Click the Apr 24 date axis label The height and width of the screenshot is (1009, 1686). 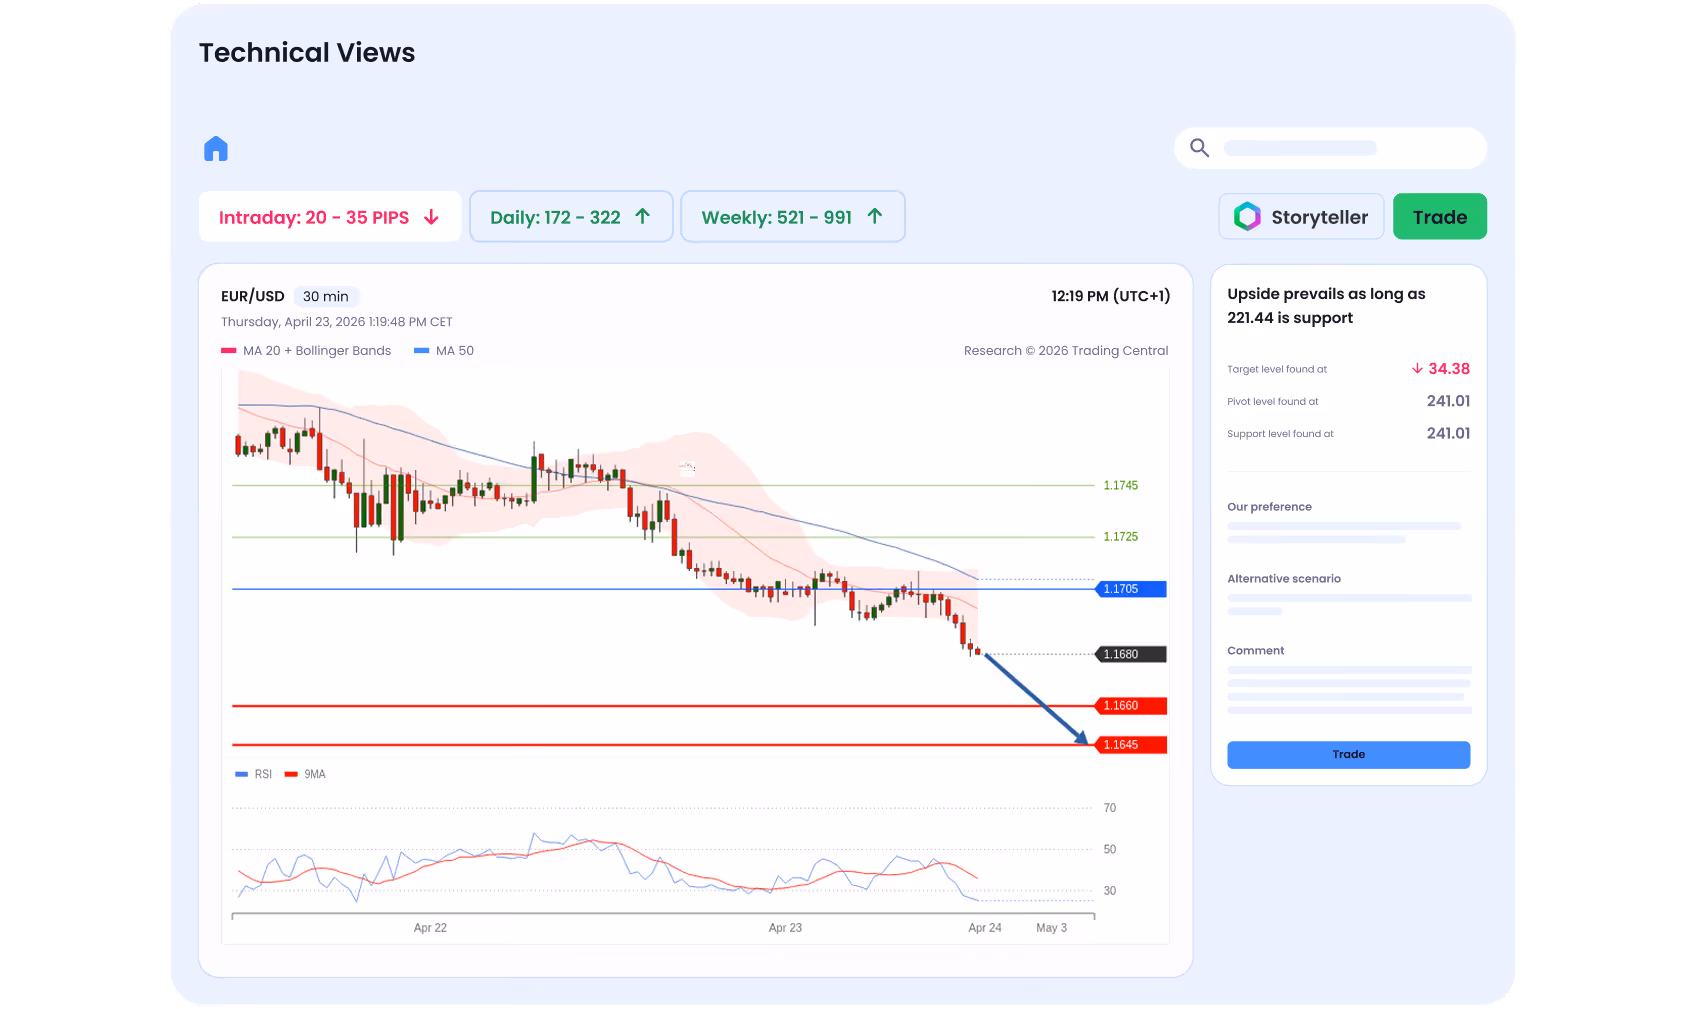point(985,928)
